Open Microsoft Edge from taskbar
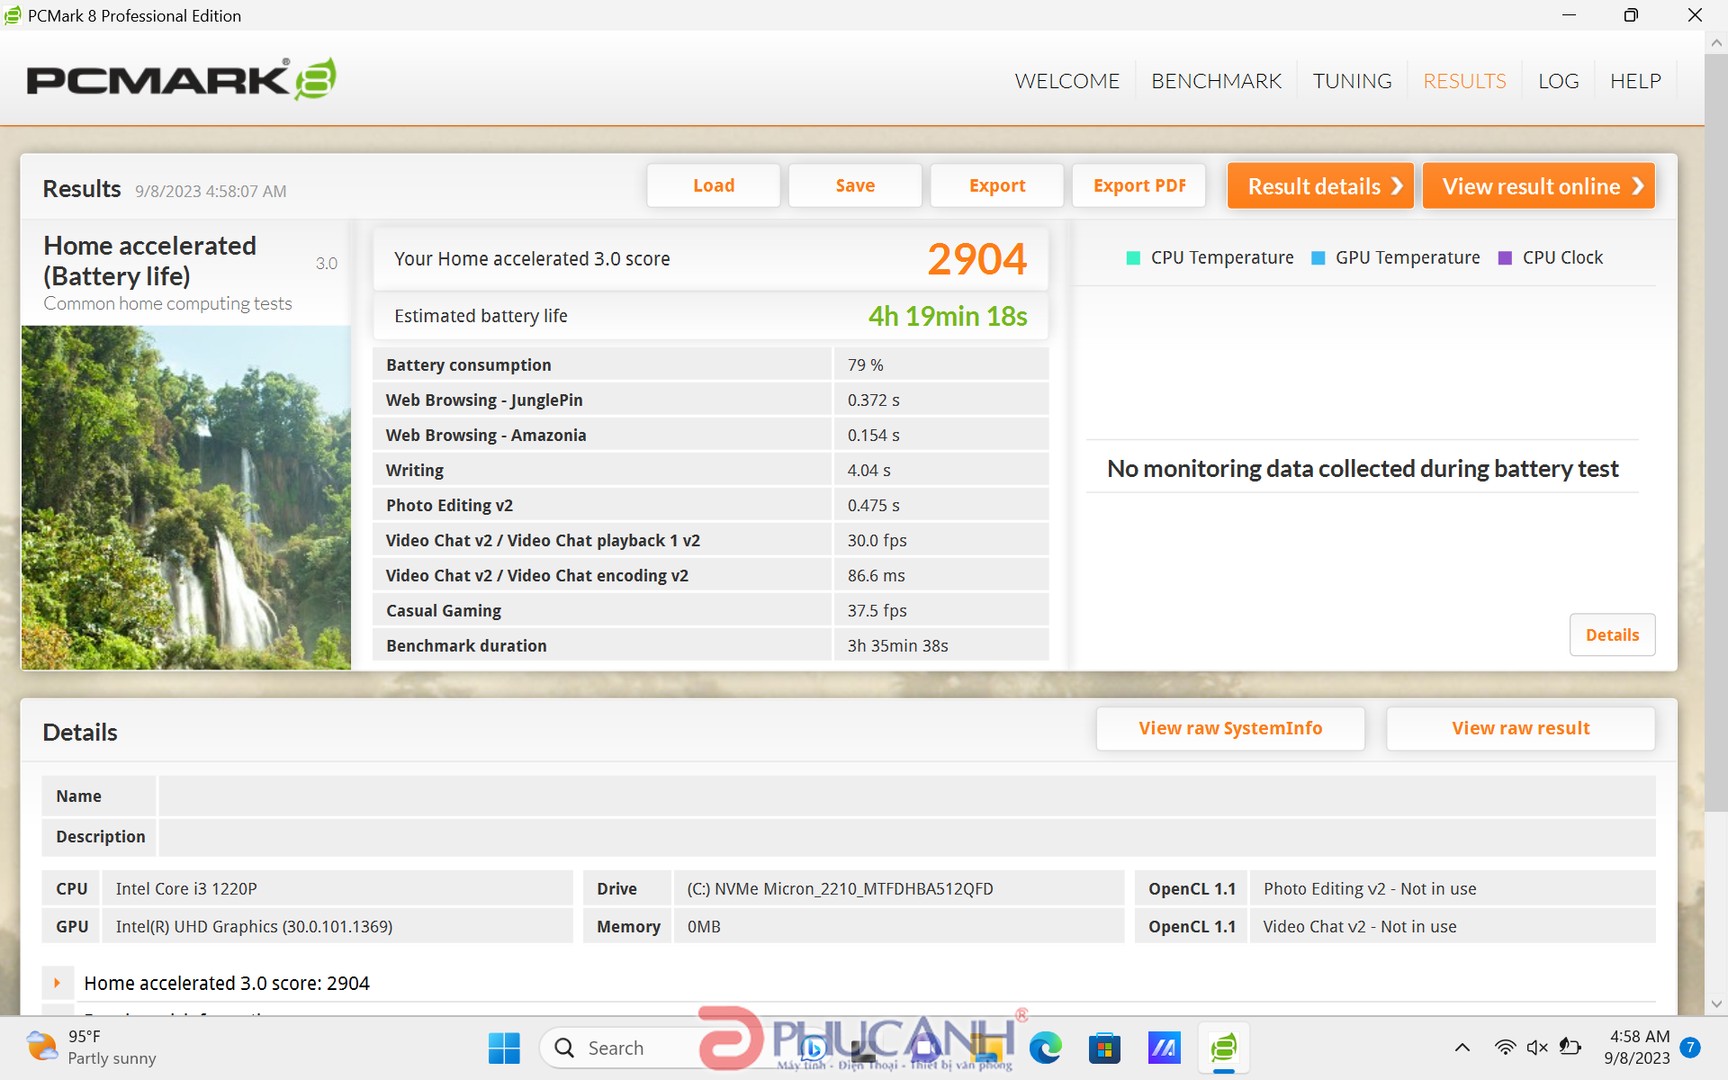The width and height of the screenshot is (1728, 1080). click(x=1045, y=1048)
